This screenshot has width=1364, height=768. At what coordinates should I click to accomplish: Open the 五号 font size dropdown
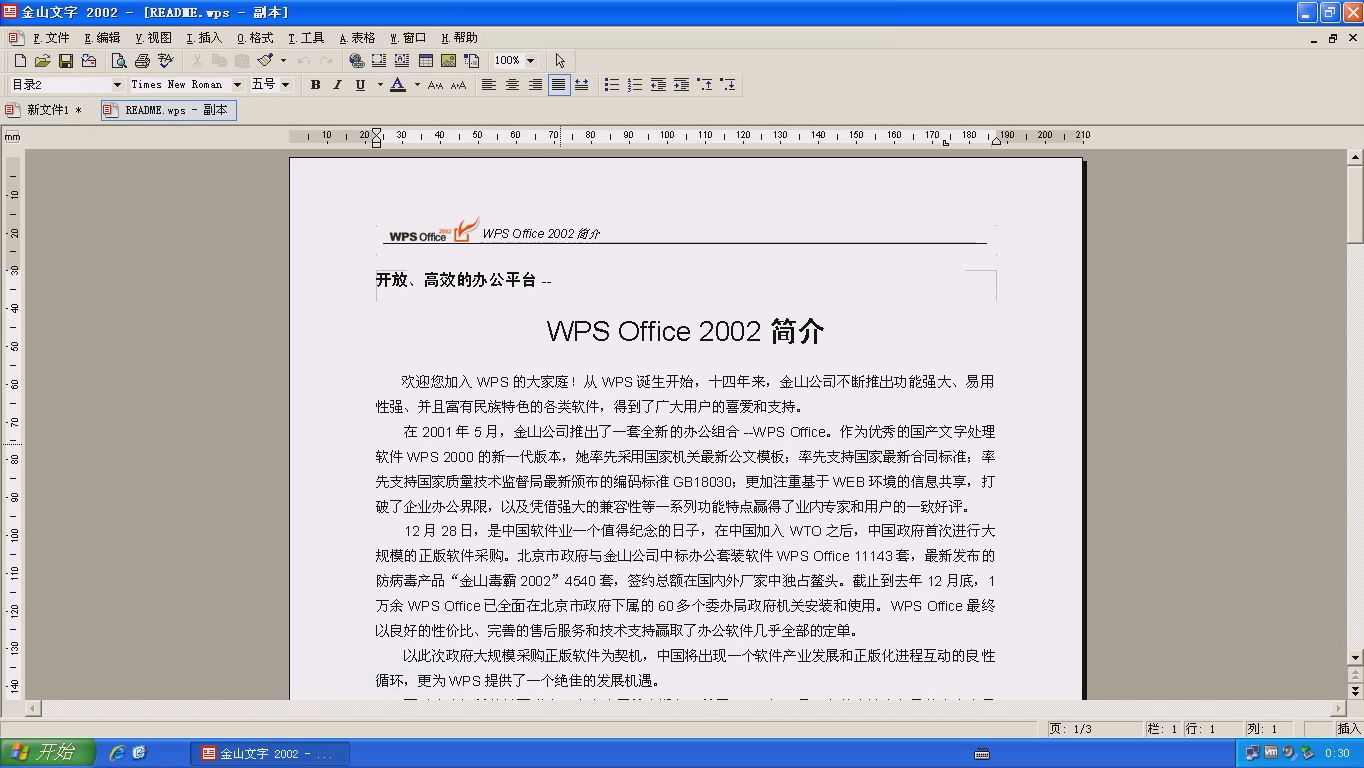point(285,85)
